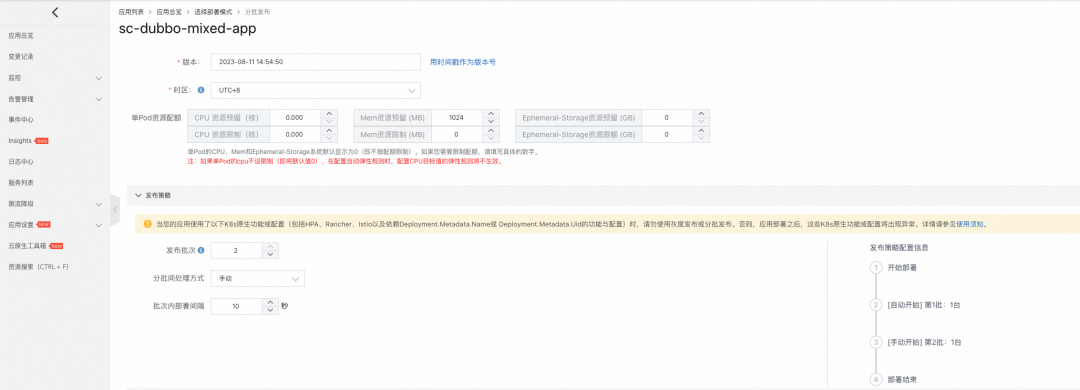Click the info icon next to 发布批次

point(201,251)
